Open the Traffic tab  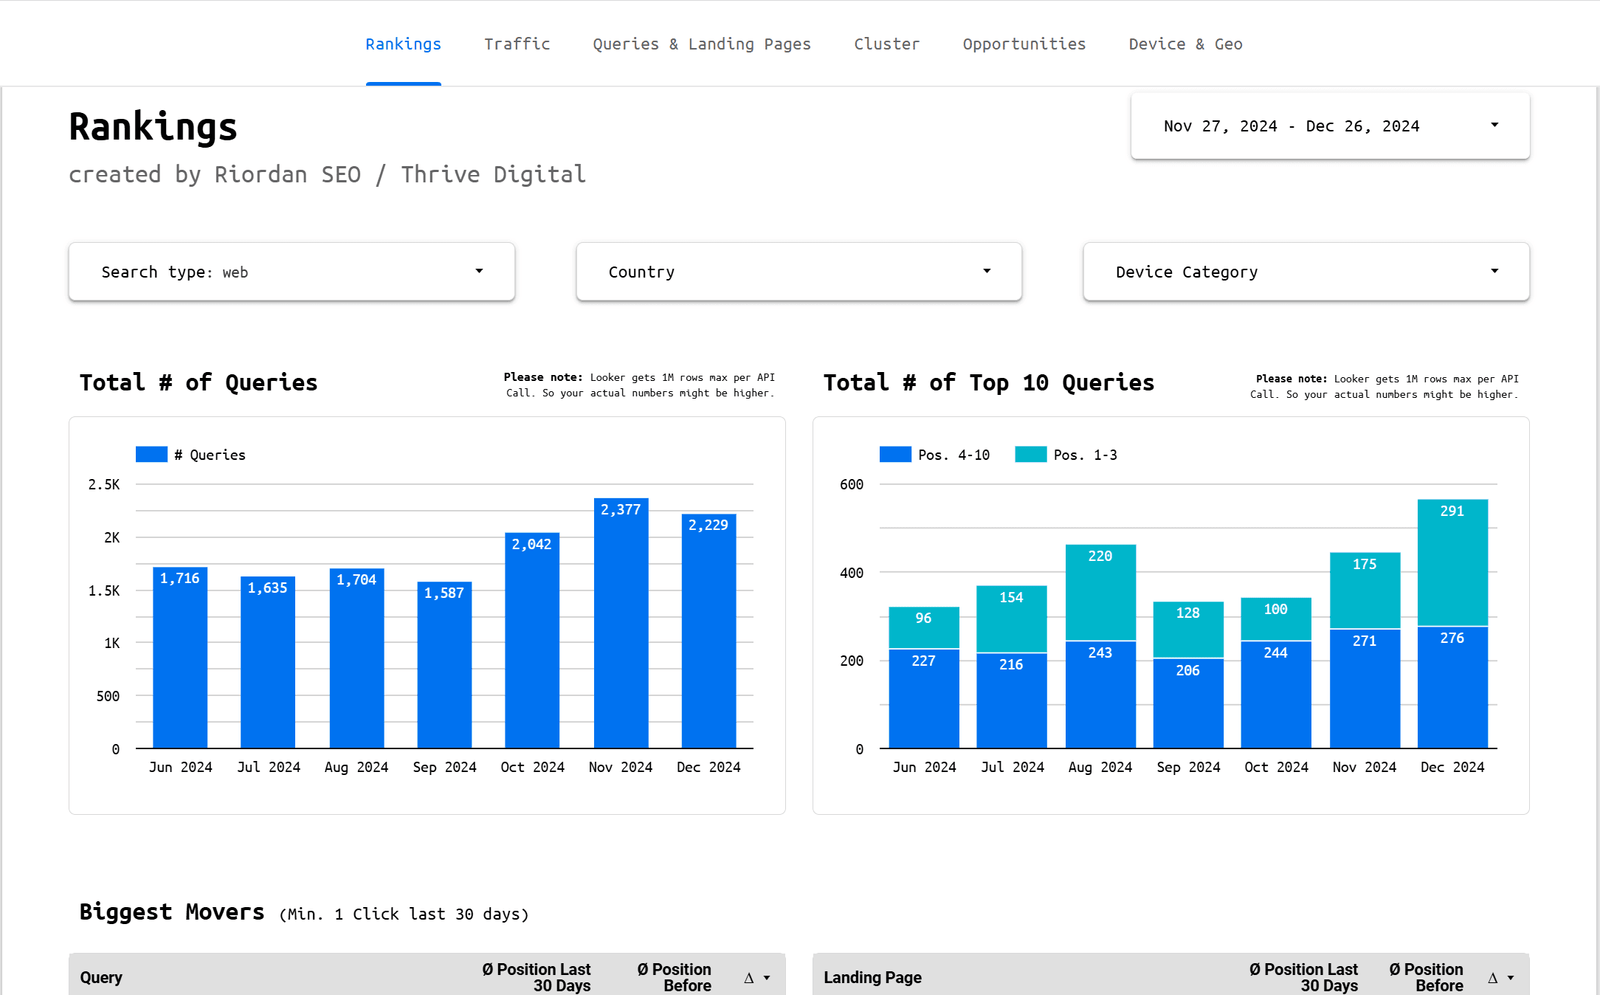[517, 44]
